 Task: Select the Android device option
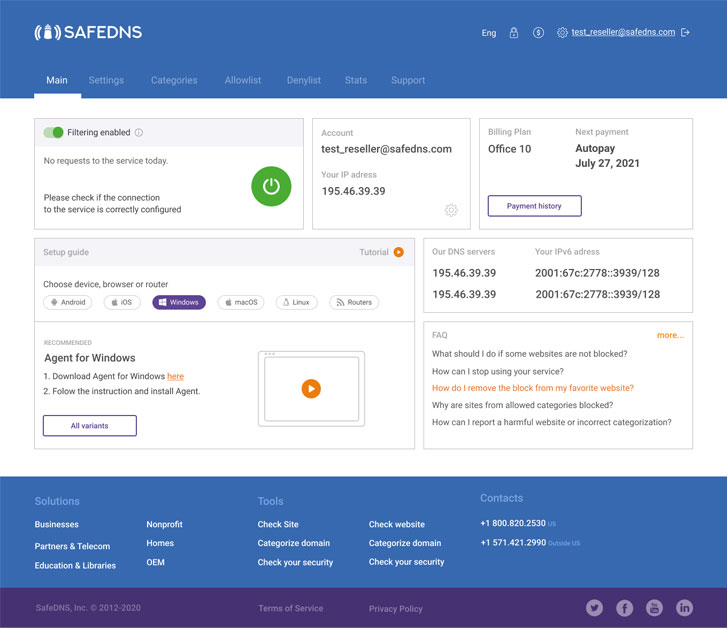coord(68,302)
